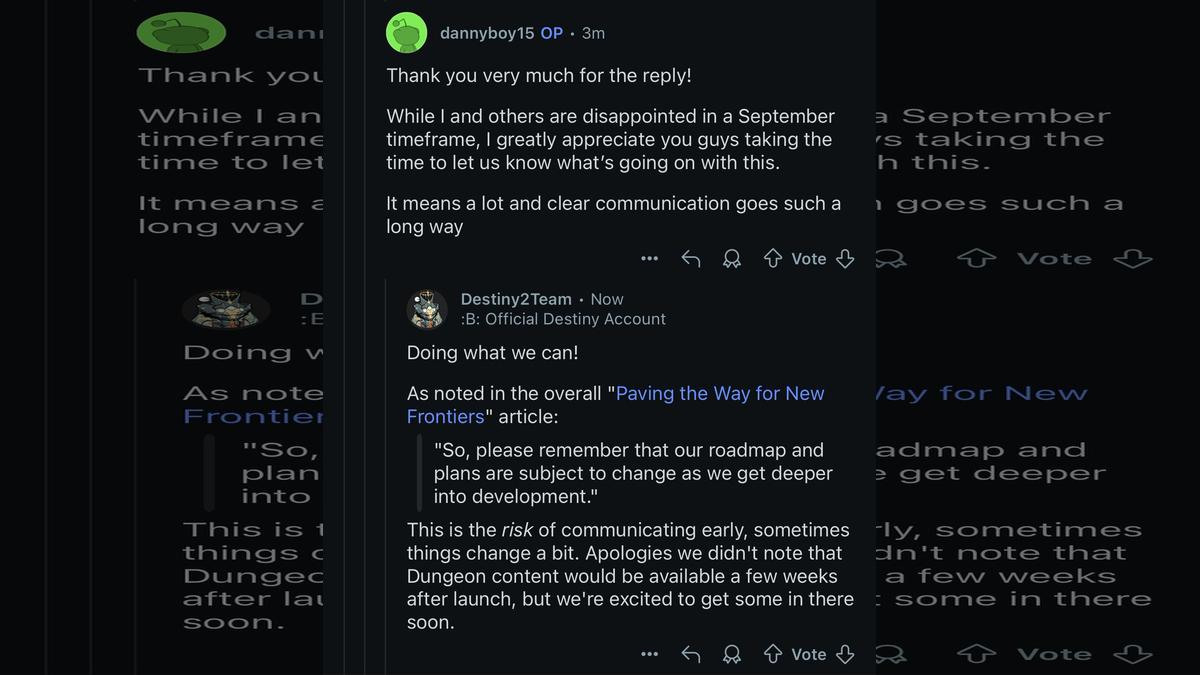Open dannyboy15's frog profile avatar
The height and width of the screenshot is (675, 1200).
pyautogui.click(x=405, y=32)
